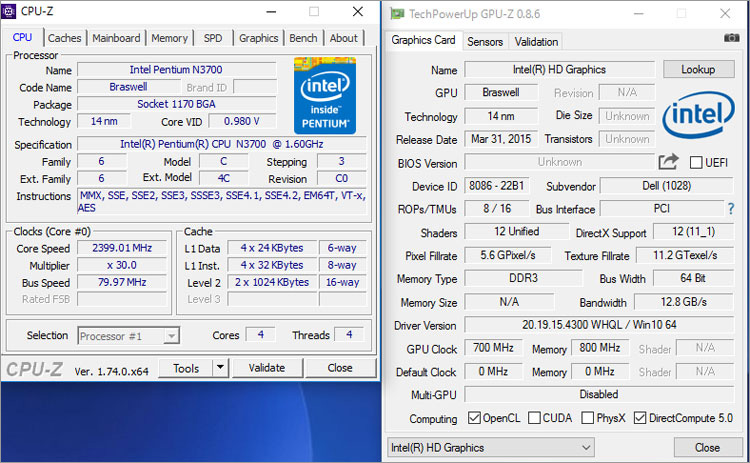
Task: Click the Shaders value 12 Unified
Action: [517, 232]
